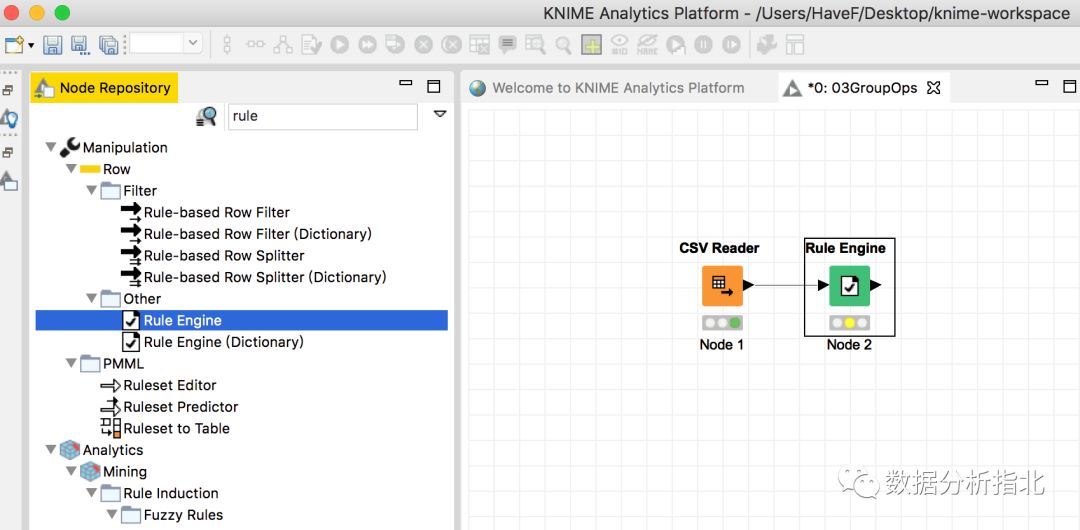Collapse the Other folder

92,298
